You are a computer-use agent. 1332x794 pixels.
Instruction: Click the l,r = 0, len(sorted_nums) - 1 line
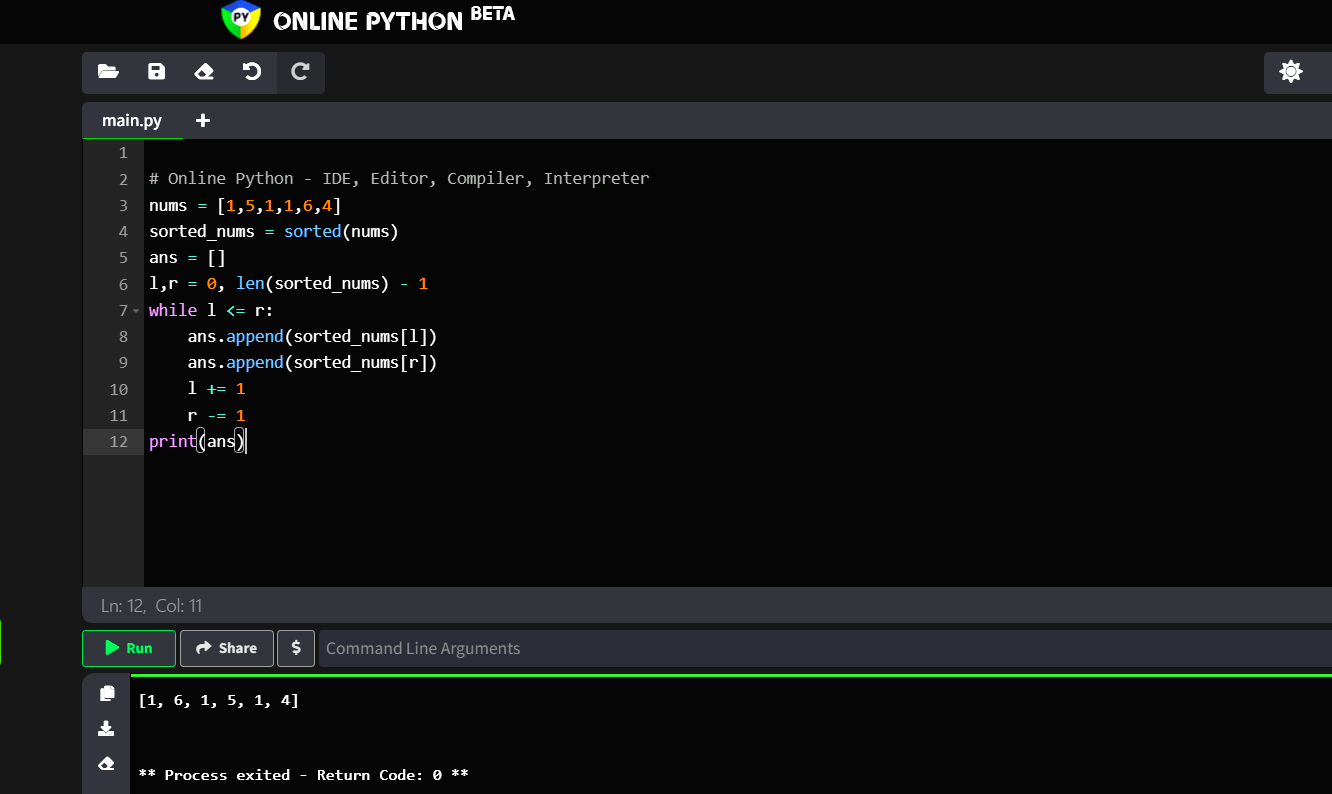click(x=288, y=283)
